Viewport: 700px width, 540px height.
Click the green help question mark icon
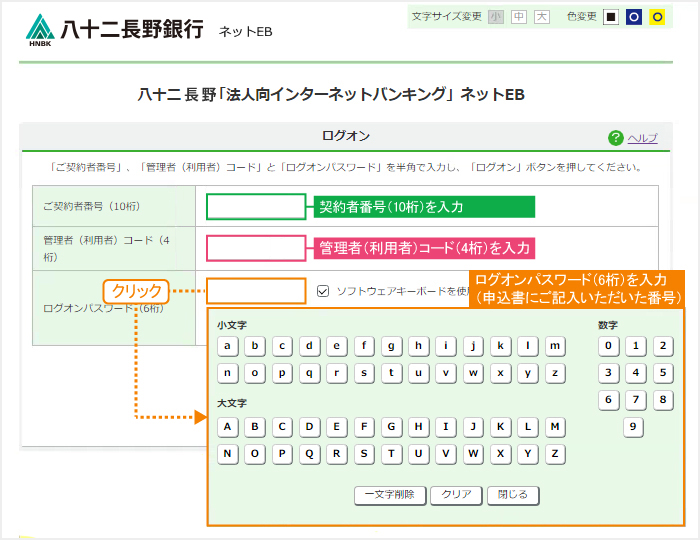point(615,138)
